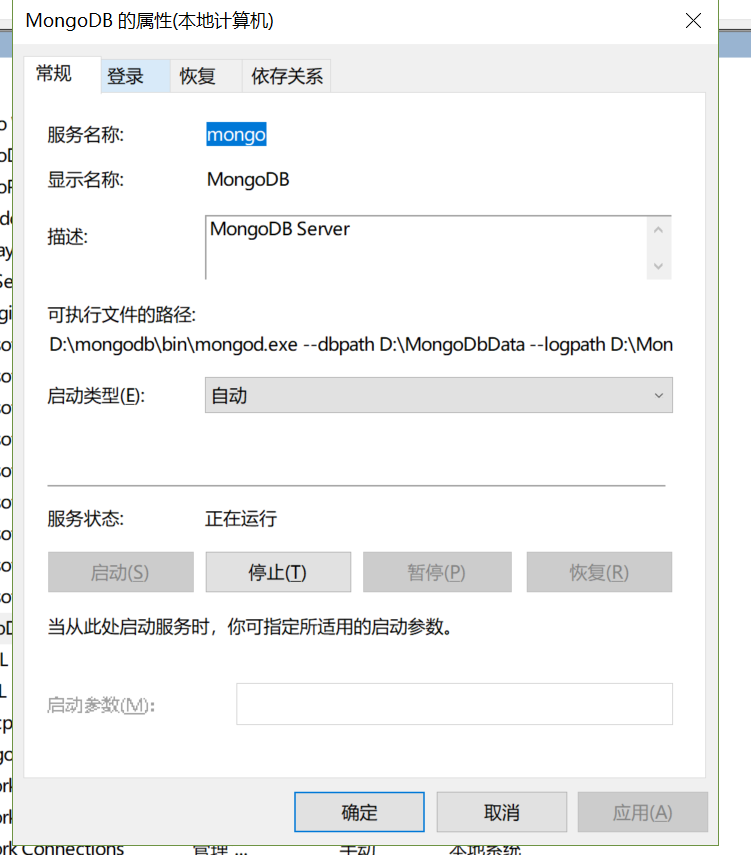Click the 应用(A) button

tap(642, 812)
